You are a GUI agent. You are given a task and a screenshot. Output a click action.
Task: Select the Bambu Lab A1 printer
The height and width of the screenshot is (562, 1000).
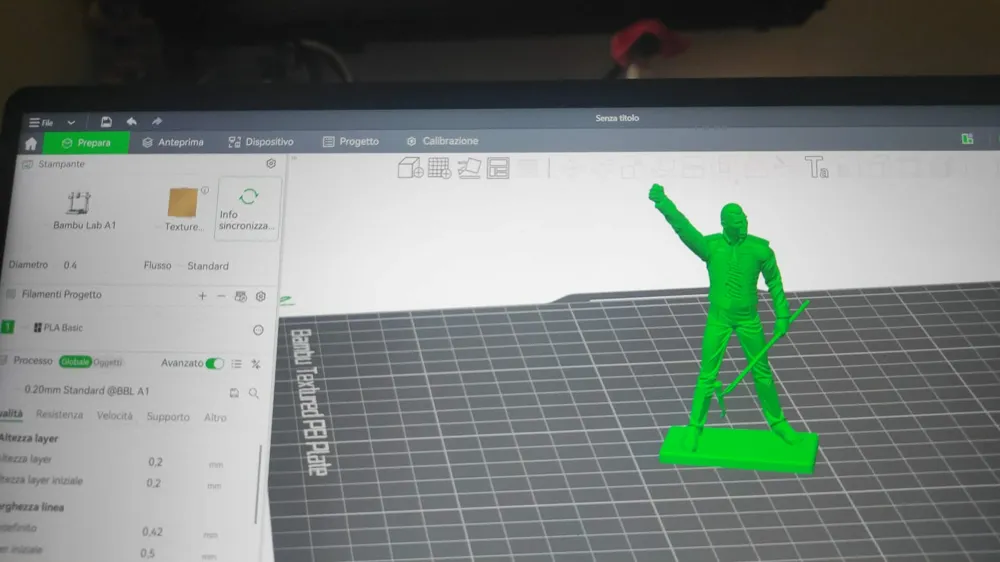coord(84,211)
